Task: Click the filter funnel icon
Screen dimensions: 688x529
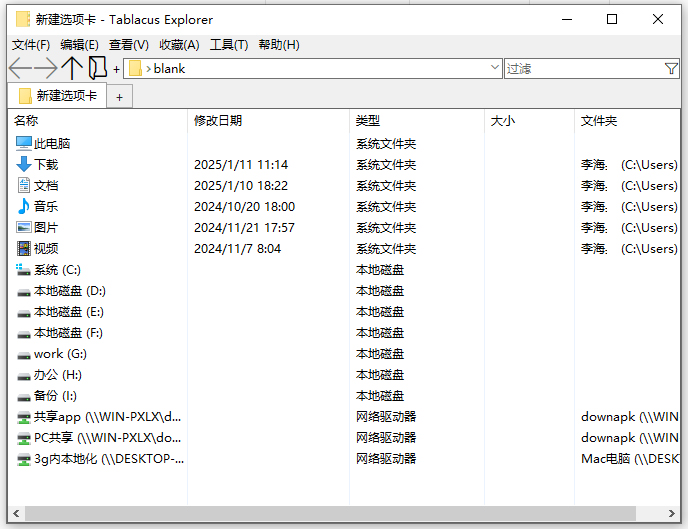Action: (x=671, y=68)
